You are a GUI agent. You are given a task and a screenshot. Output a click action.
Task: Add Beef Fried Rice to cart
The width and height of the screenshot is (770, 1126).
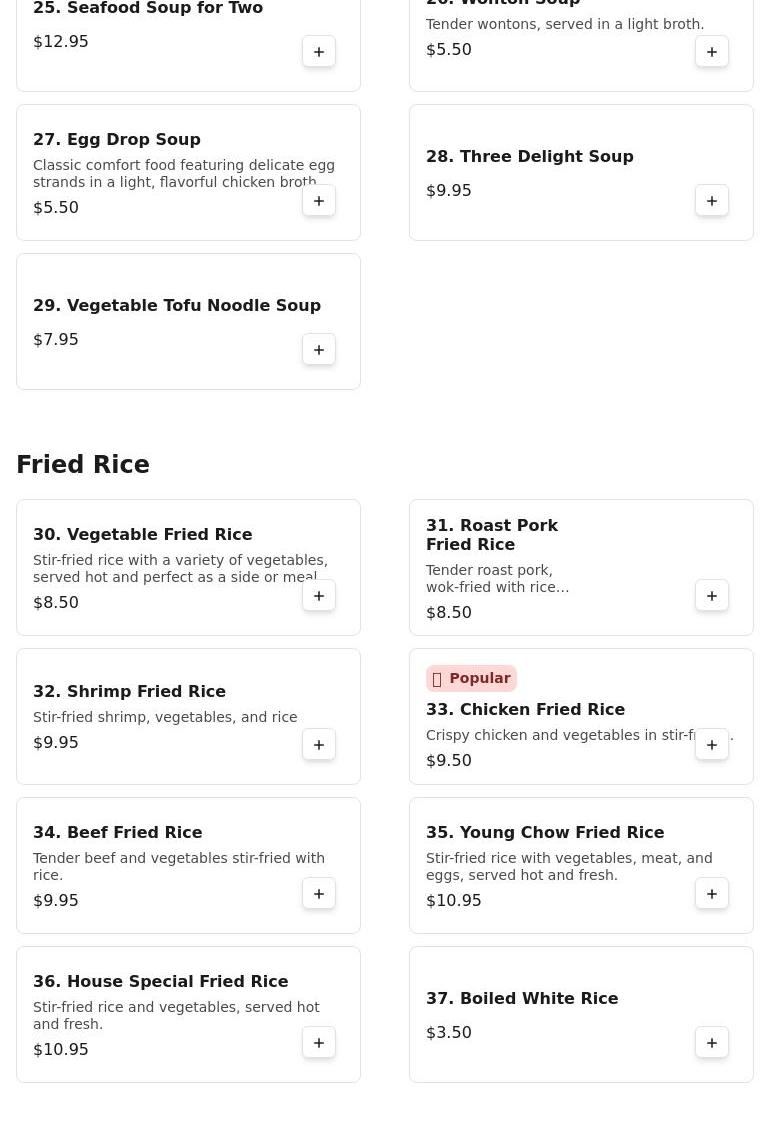pos(319,894)
